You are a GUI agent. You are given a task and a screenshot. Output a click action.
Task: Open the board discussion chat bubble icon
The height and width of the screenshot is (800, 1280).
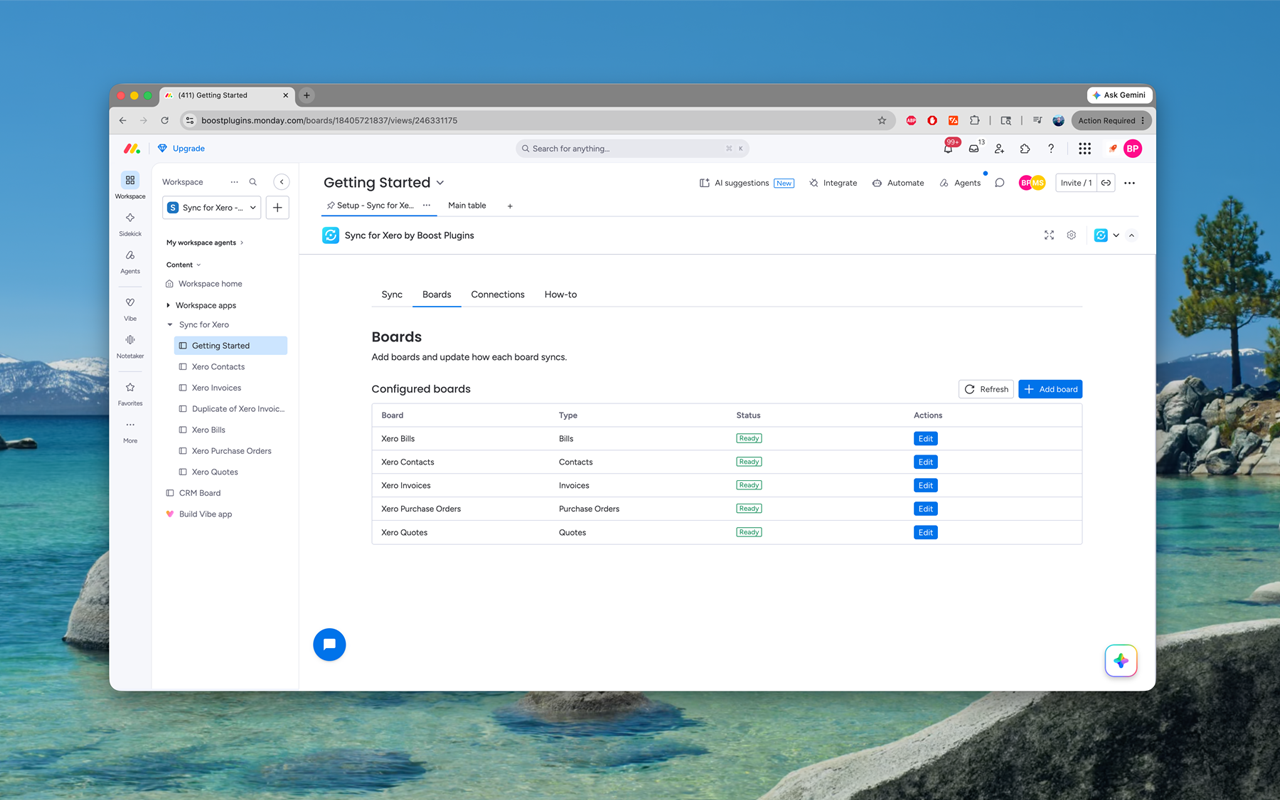point(999,183)
